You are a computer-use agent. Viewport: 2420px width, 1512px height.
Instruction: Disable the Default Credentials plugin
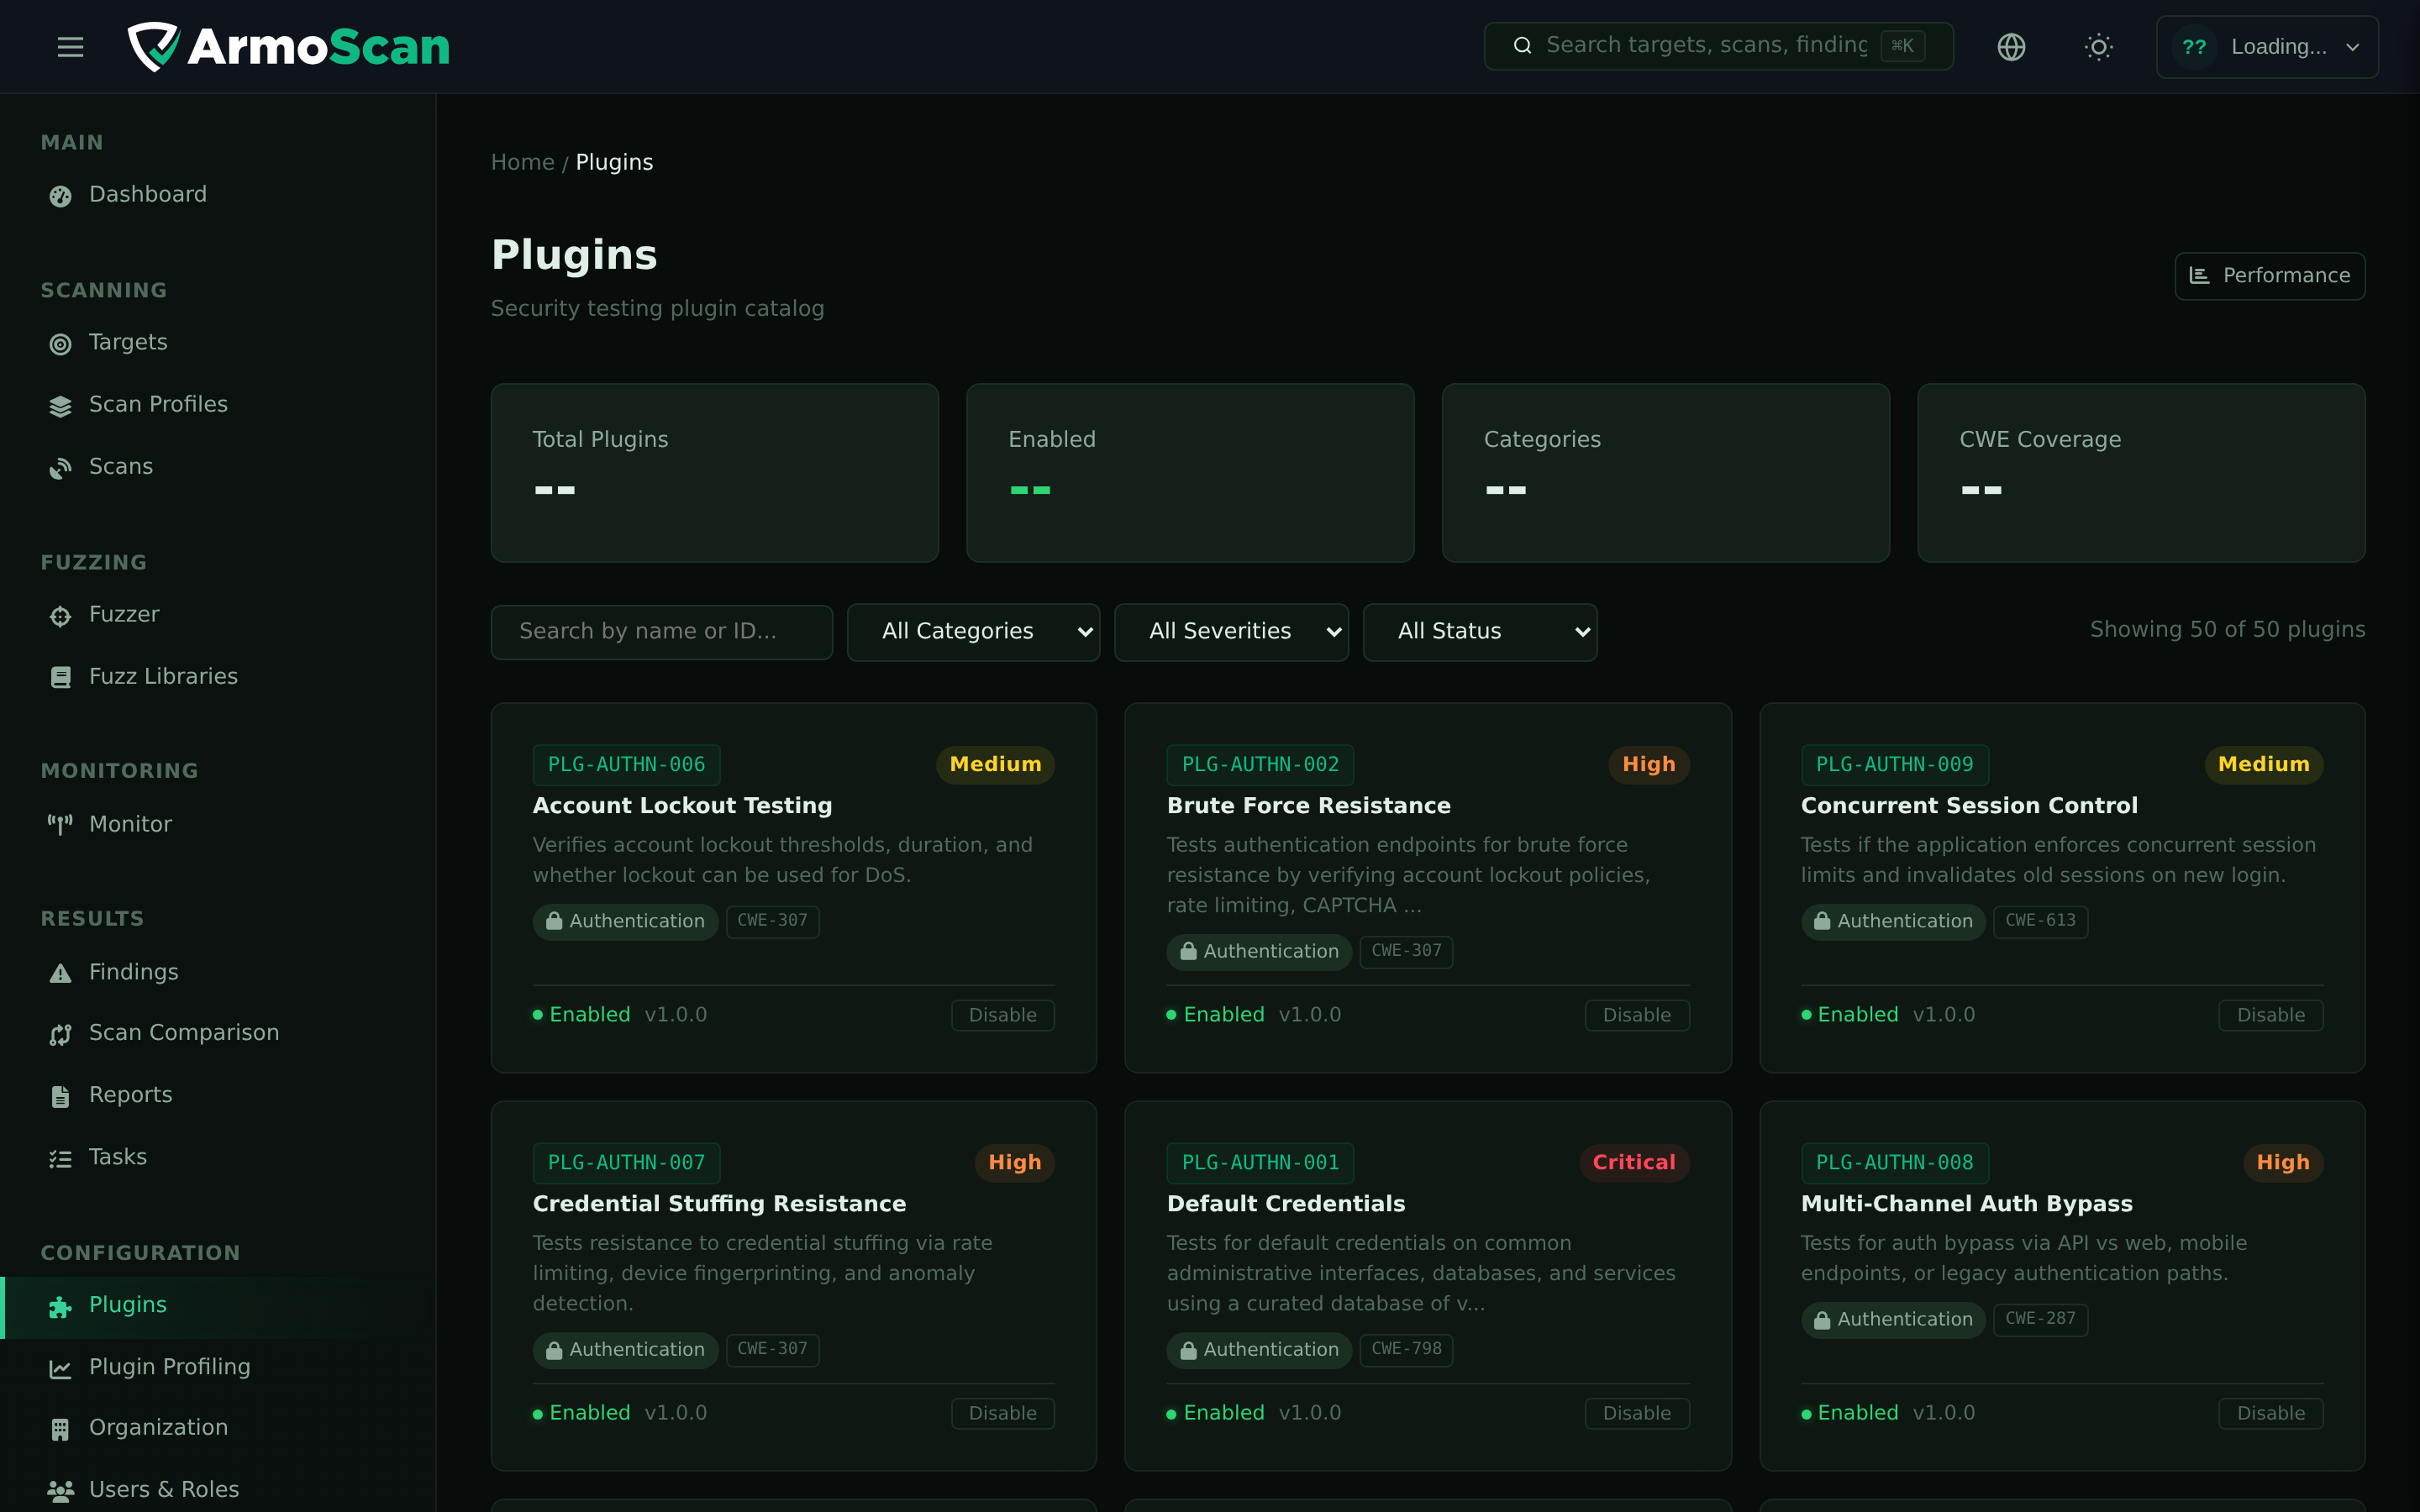1636,1413
